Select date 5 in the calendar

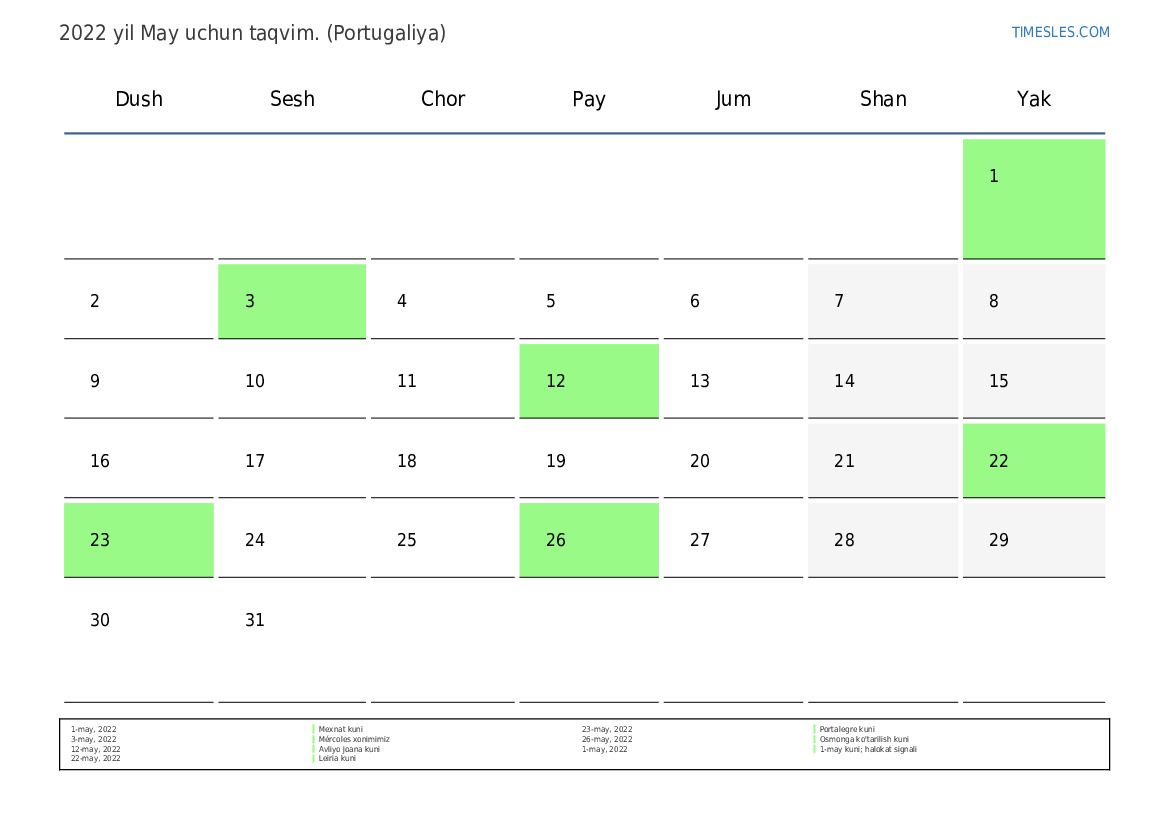pyautogui.click(x=588, y=301)
